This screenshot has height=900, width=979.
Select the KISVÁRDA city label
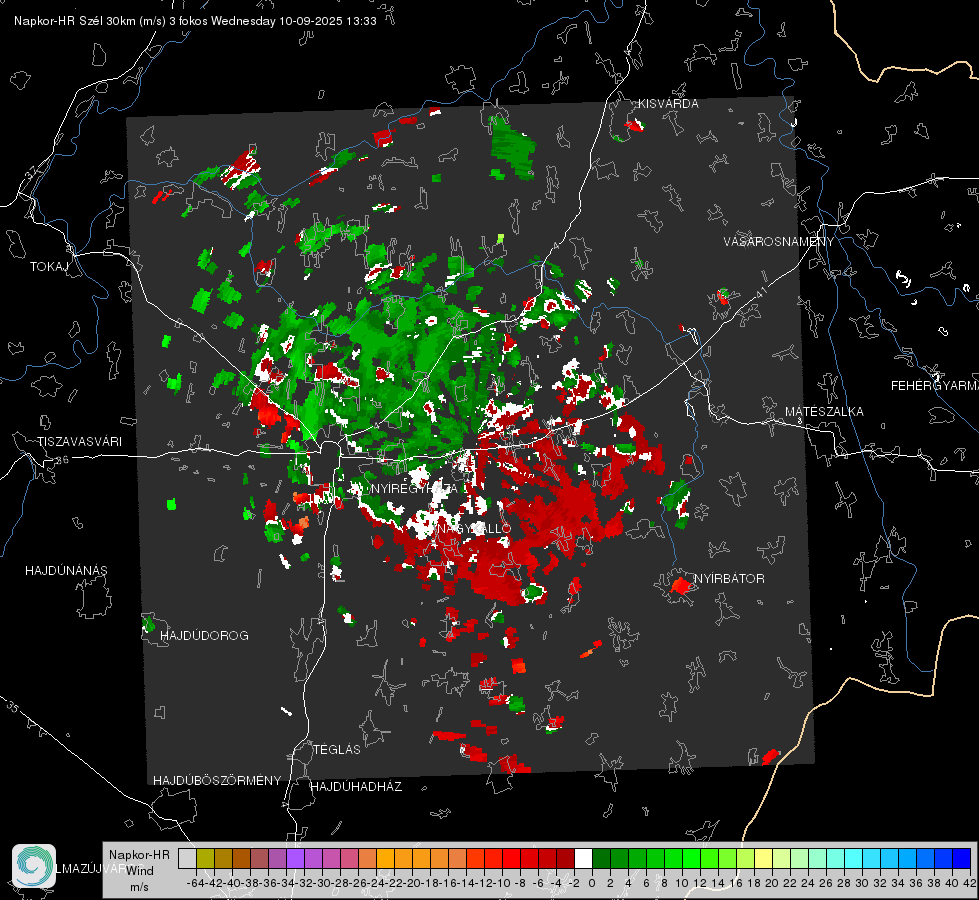coord(668,104)
